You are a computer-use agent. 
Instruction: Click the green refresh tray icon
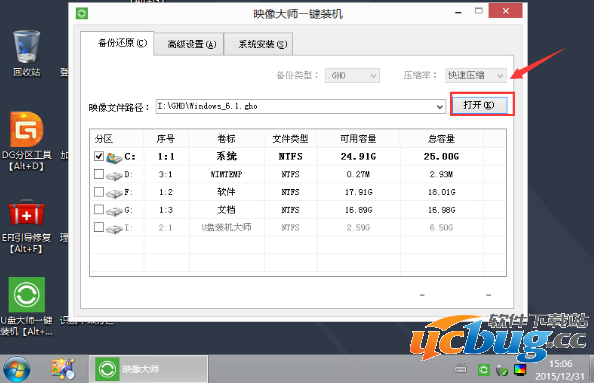tap(483, 369)
